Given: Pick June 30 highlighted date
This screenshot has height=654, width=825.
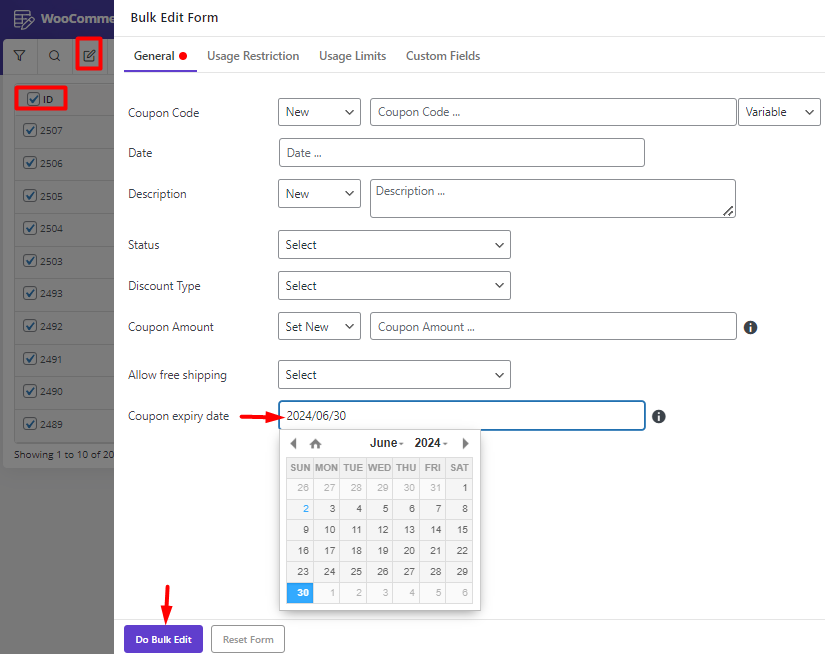Looking at the screenshot, I should coord(300,593).
